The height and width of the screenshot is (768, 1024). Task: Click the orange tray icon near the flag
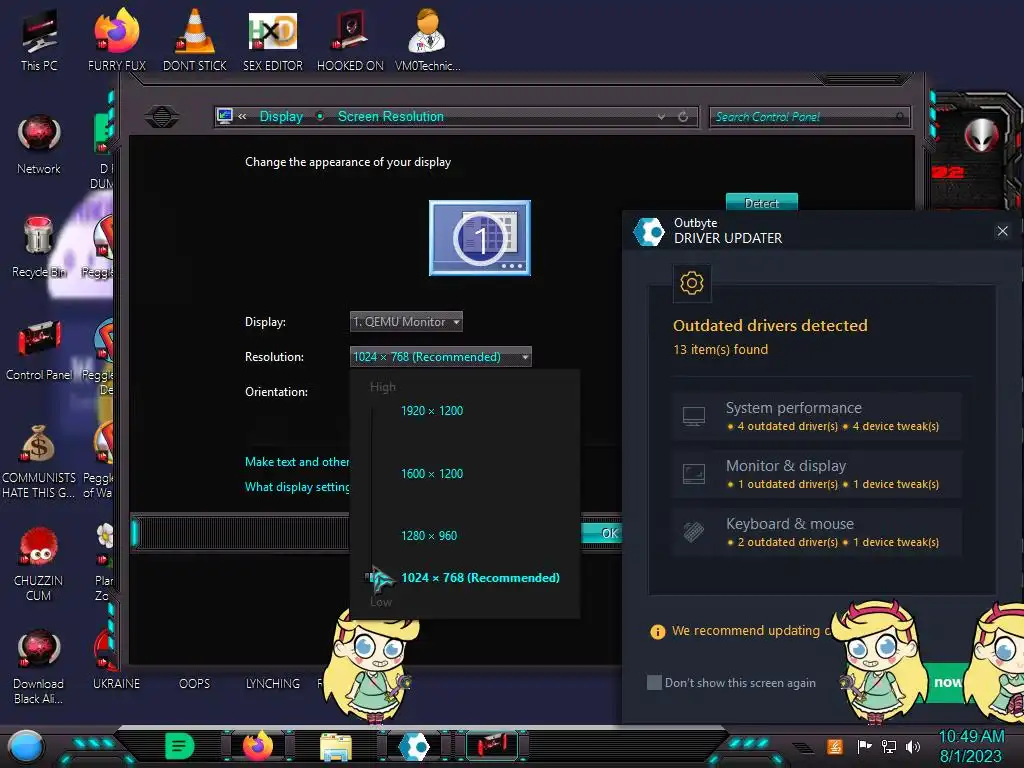click(x=835, y=746)
